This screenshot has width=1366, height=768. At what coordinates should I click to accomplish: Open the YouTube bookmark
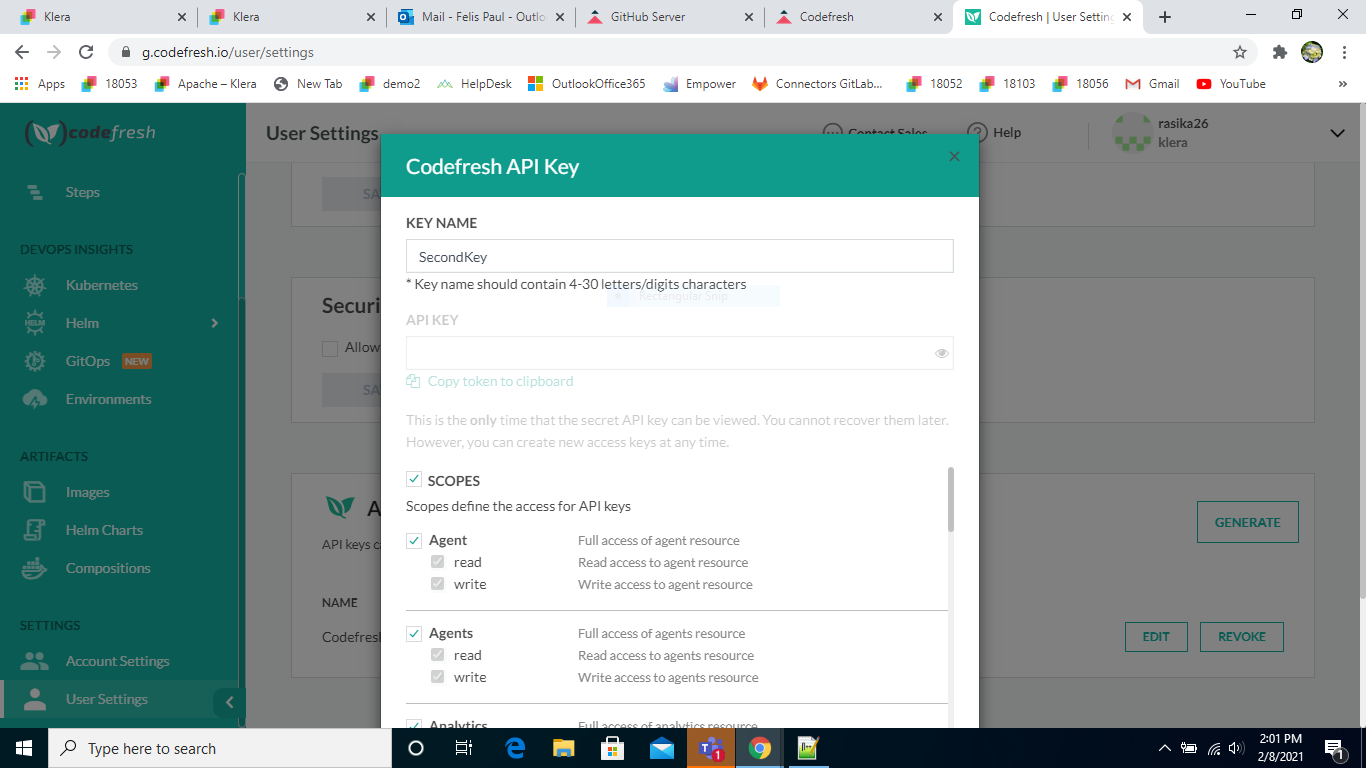(1231, 84)
